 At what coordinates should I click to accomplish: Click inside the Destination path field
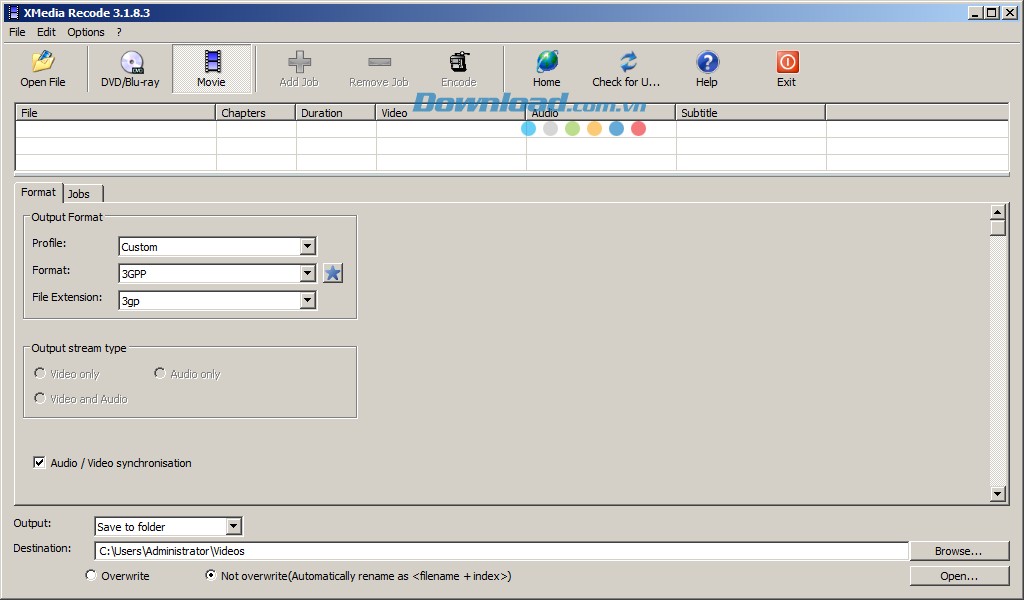[400, 550]
